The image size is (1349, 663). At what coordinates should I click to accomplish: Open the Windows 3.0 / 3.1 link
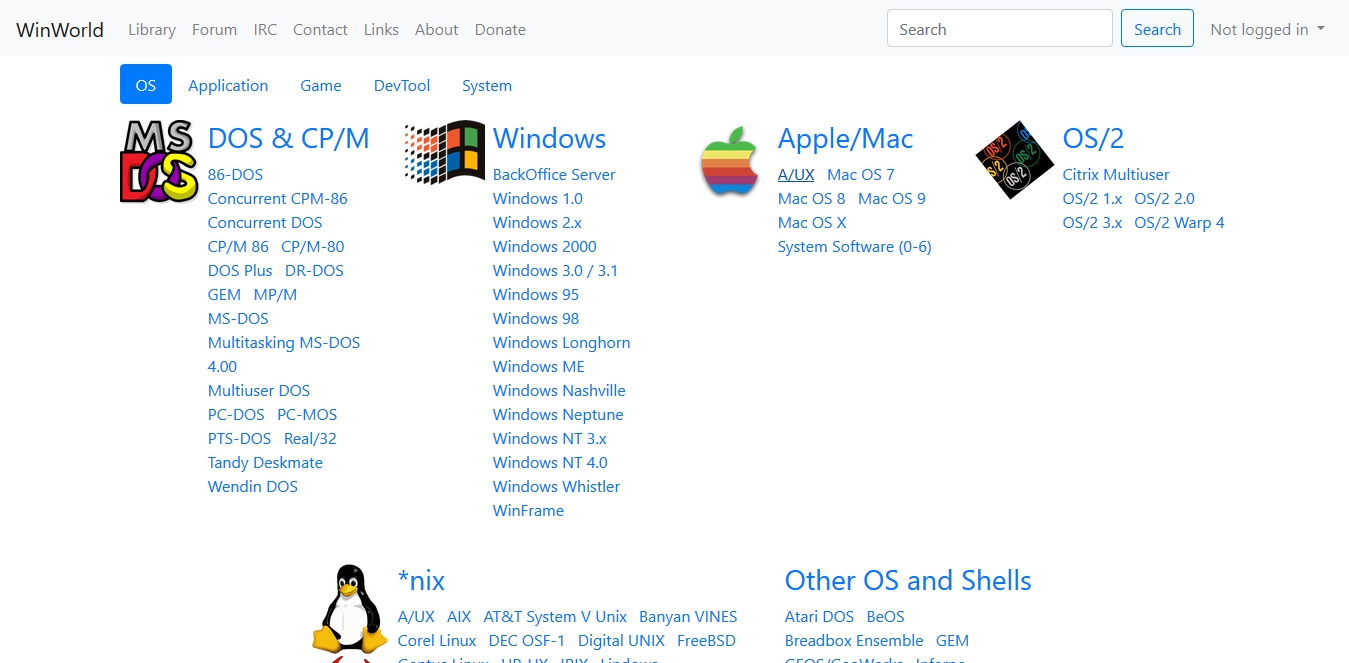(x=555, y=270)
